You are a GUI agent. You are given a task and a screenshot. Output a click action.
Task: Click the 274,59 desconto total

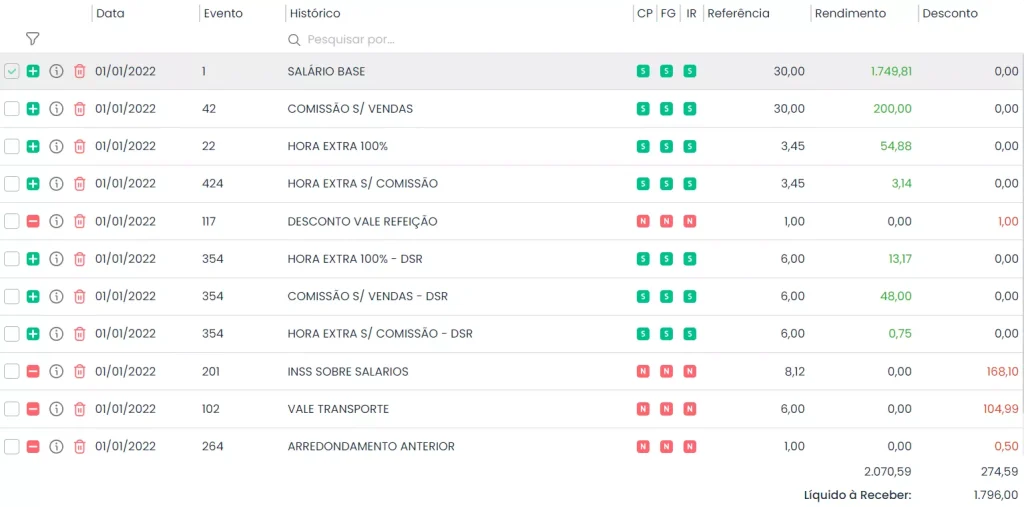[x=999, y=471]
